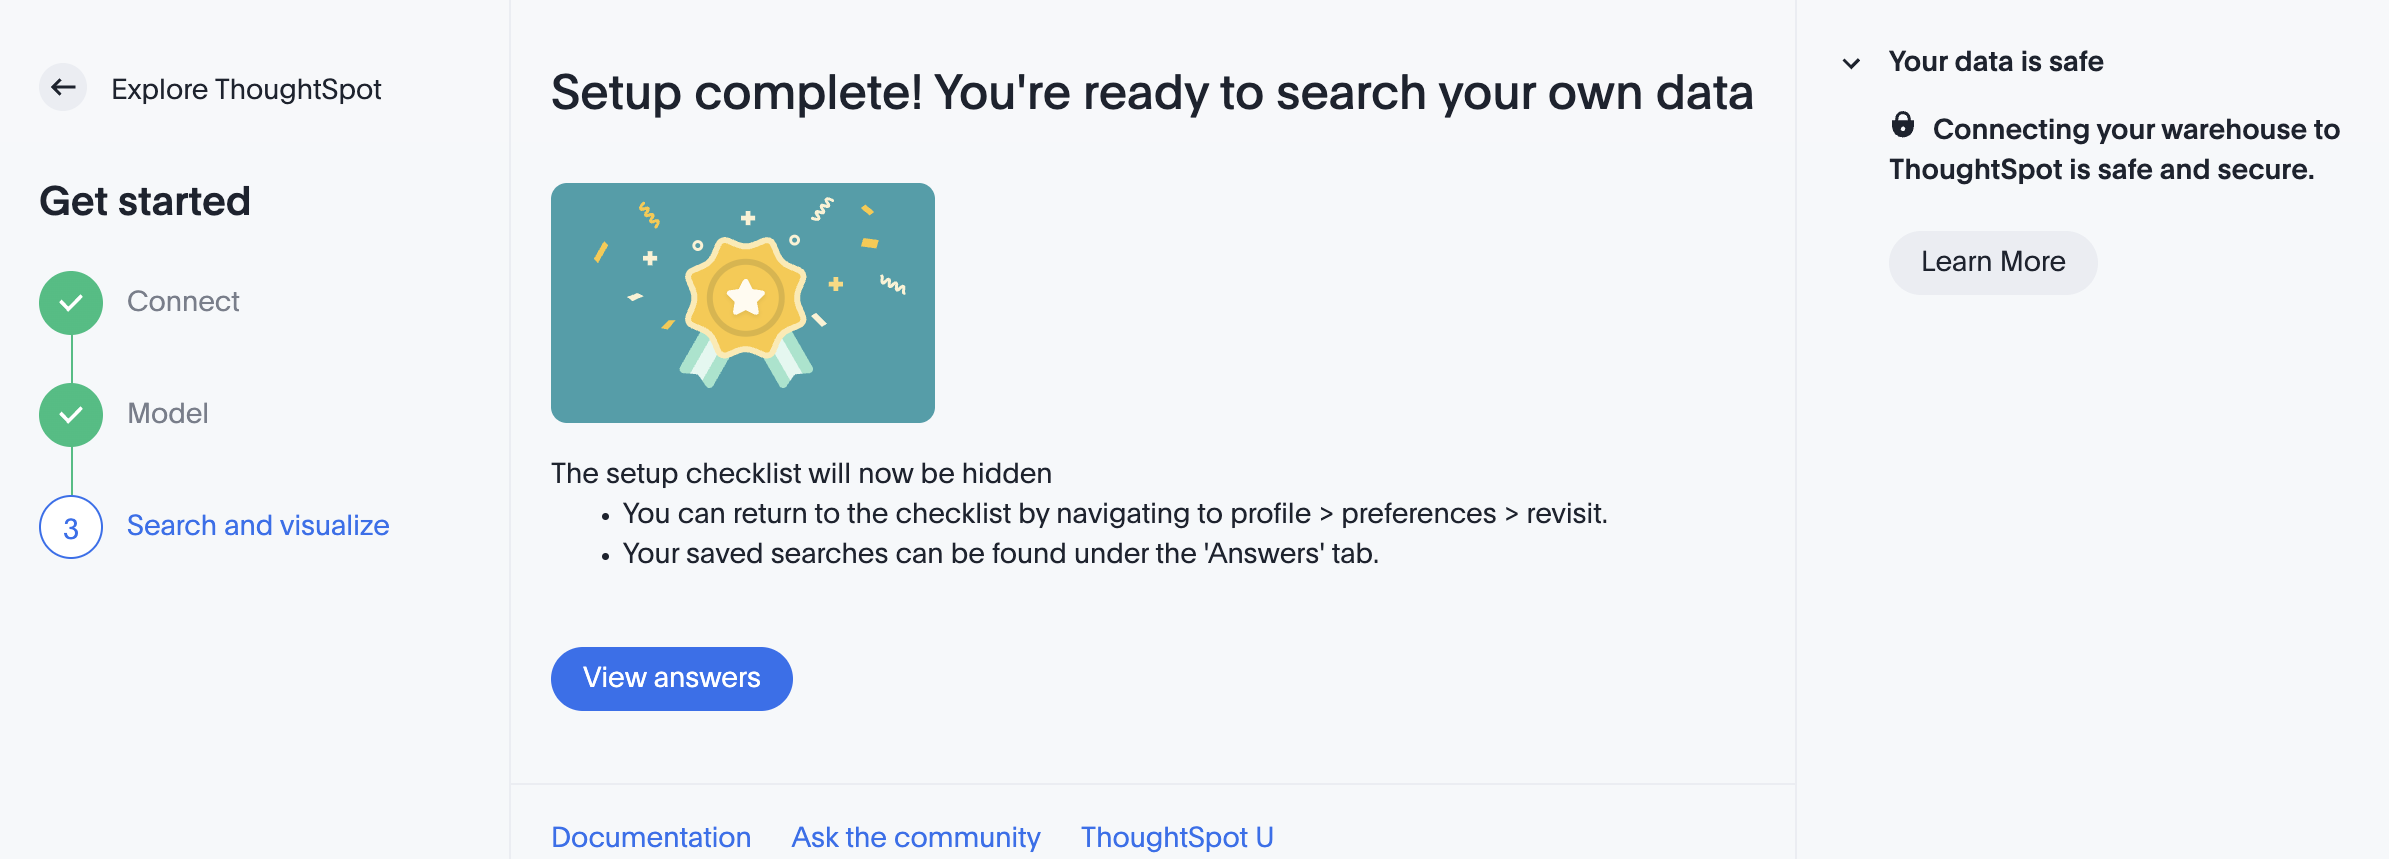Click the bullet about returning to checklist
The height and width of the screenshot is (859, 2389).
coord(1114,513)
